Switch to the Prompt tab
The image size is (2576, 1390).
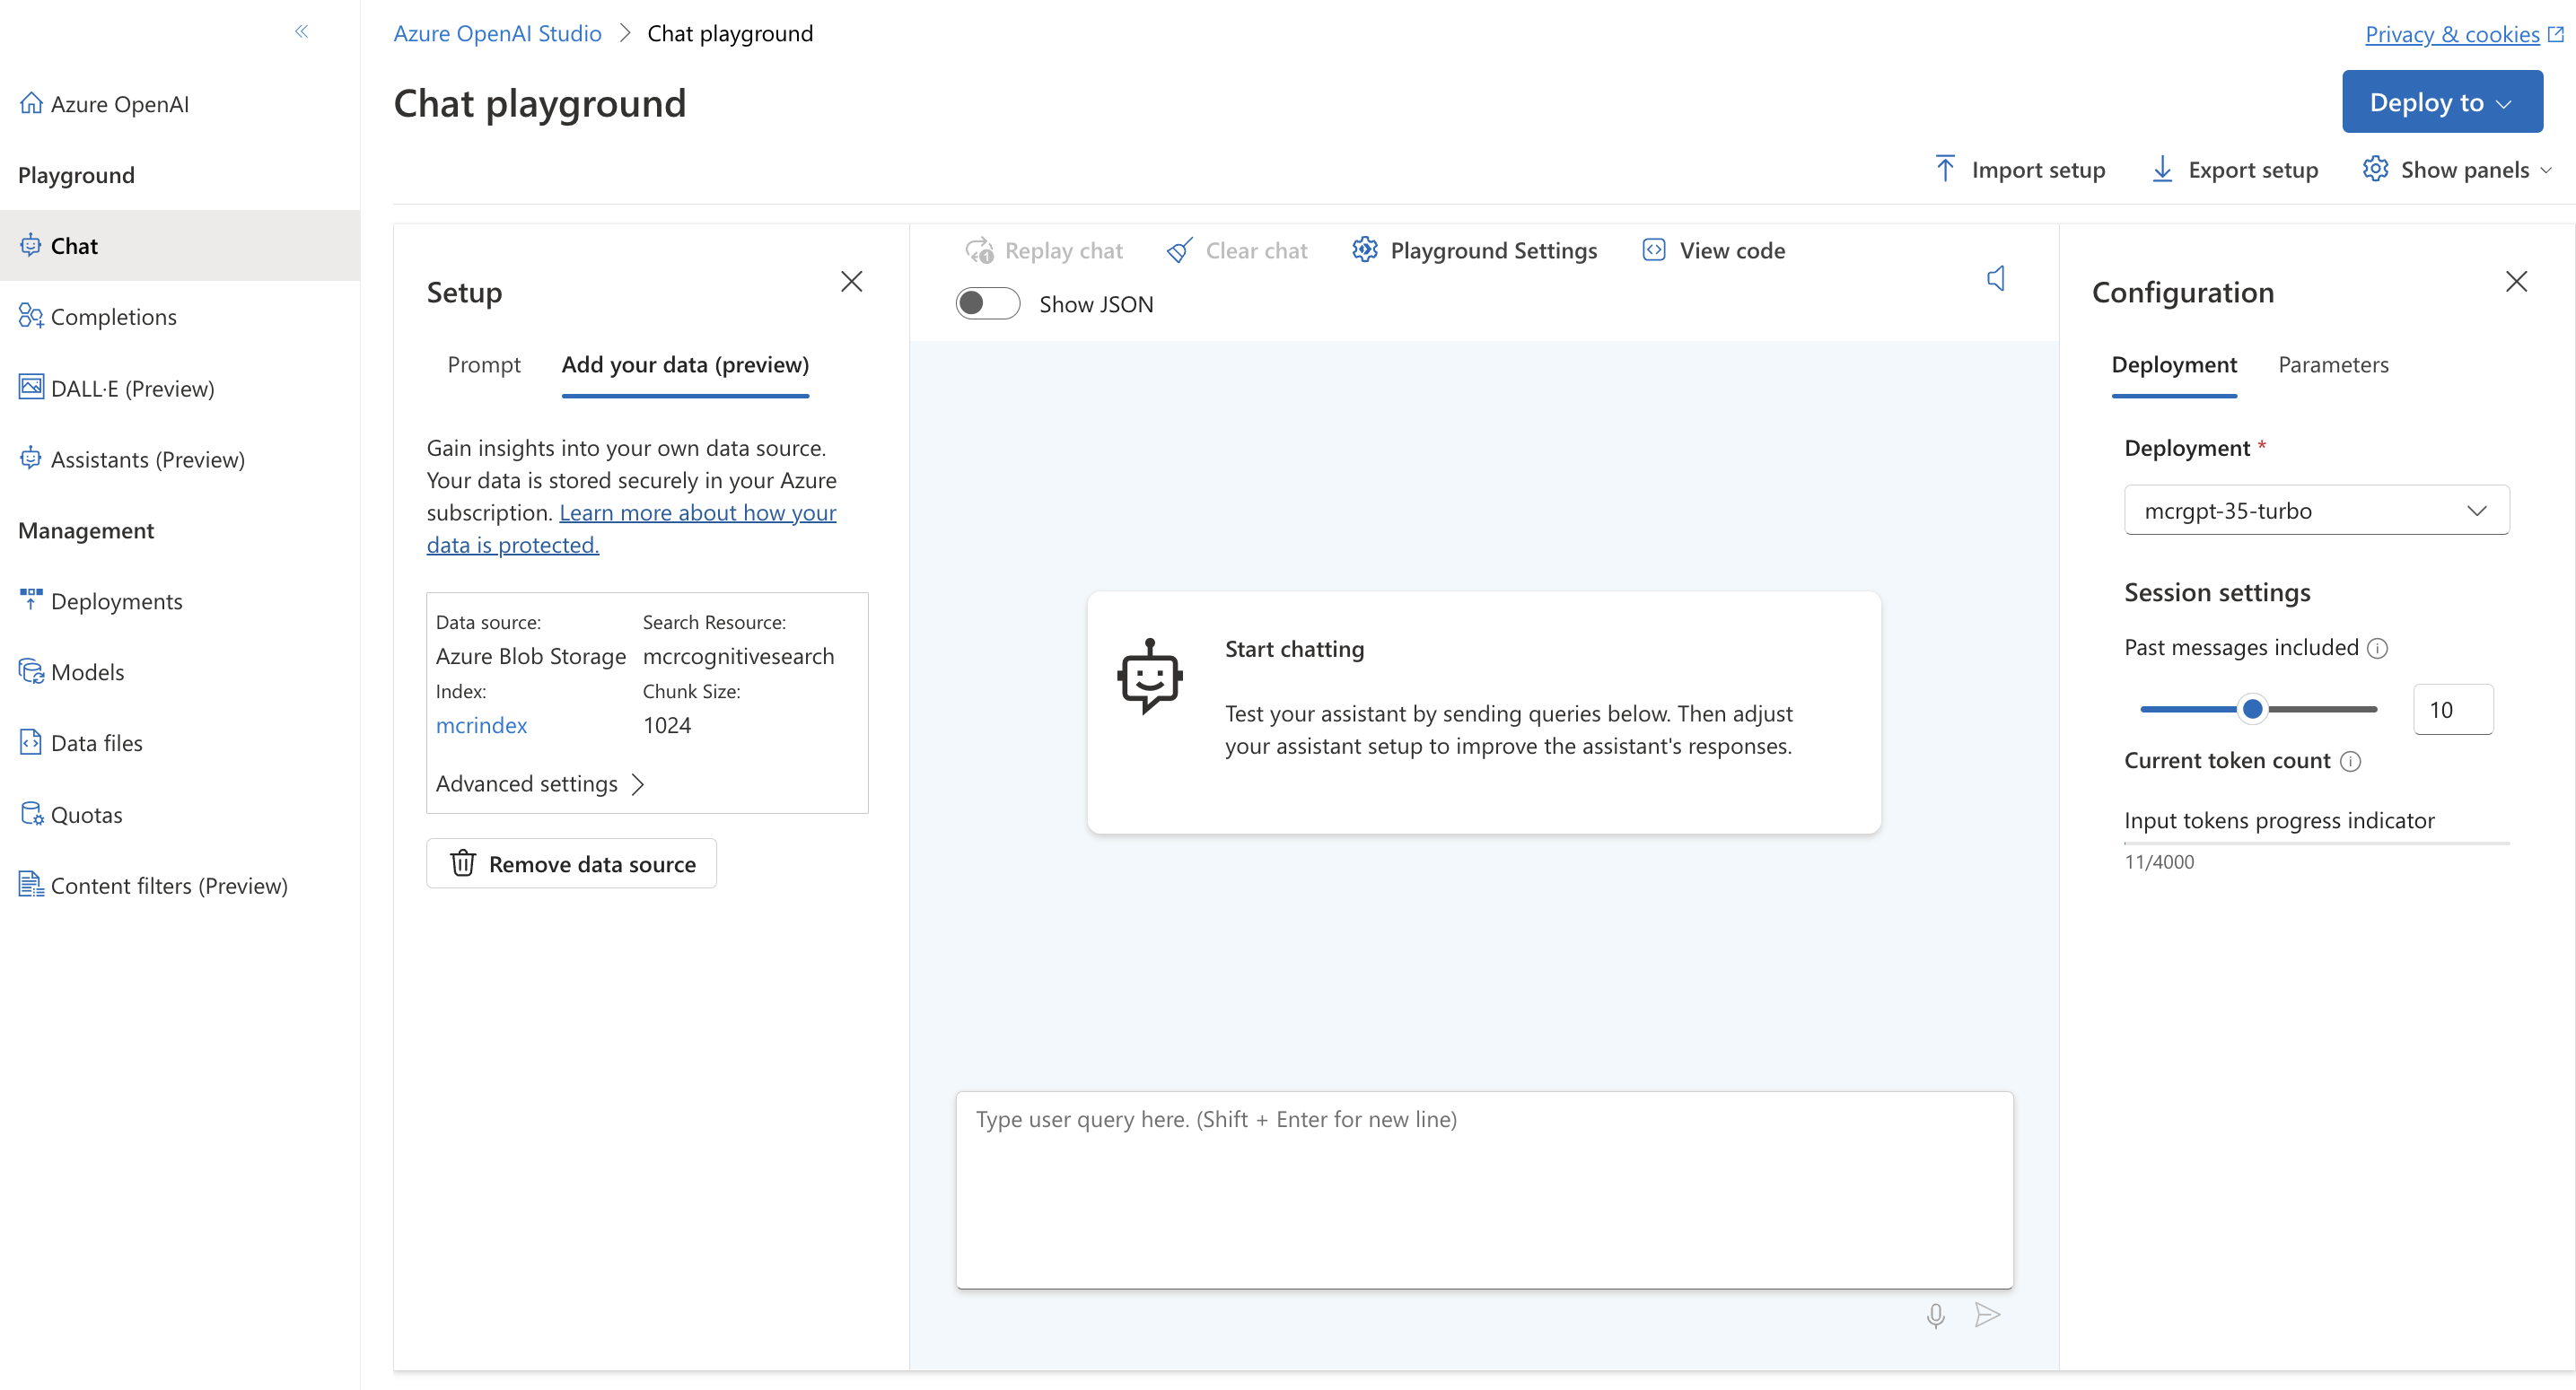coord(484,364)
